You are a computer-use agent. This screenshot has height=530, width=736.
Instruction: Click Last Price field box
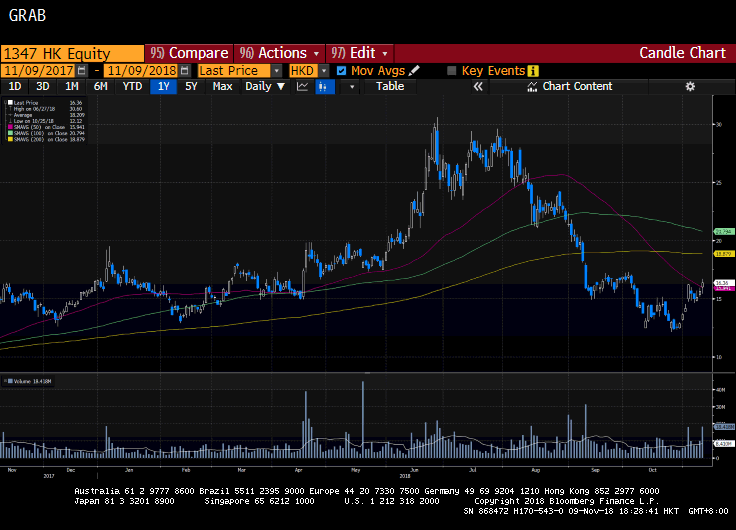[234, 71]
